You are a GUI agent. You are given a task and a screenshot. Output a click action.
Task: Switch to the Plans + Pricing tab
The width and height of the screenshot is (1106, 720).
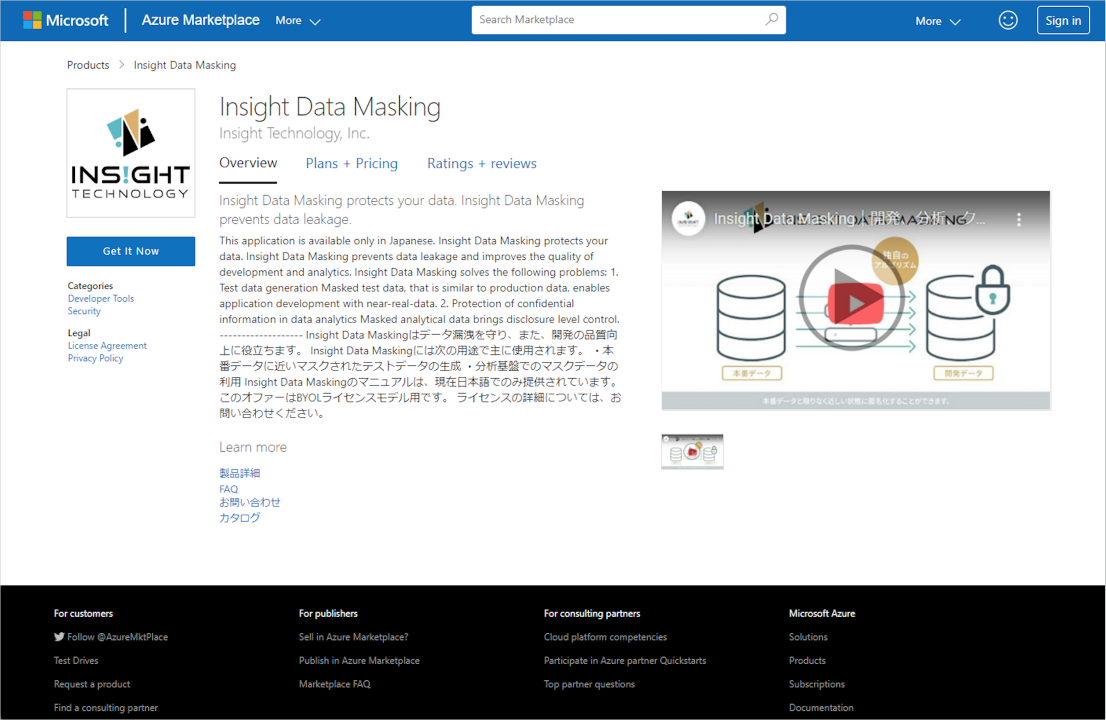(351, 164)
